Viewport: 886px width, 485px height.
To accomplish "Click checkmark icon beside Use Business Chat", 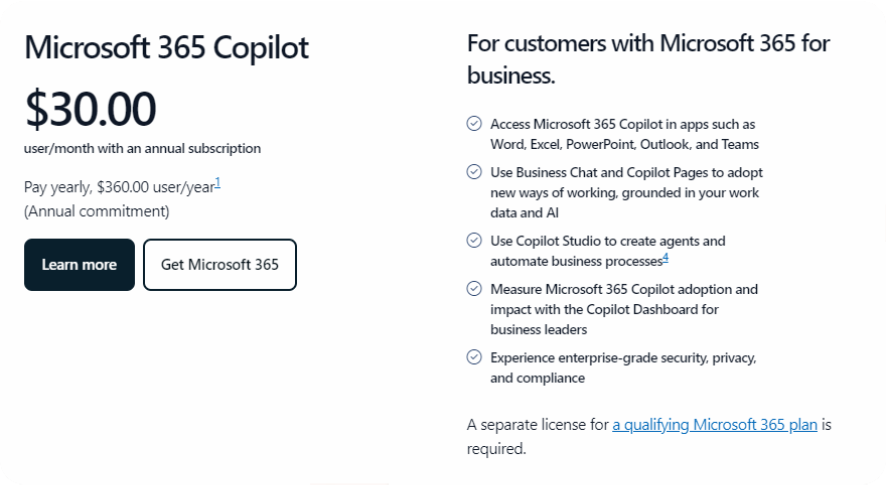I will [x=474, y=171].
